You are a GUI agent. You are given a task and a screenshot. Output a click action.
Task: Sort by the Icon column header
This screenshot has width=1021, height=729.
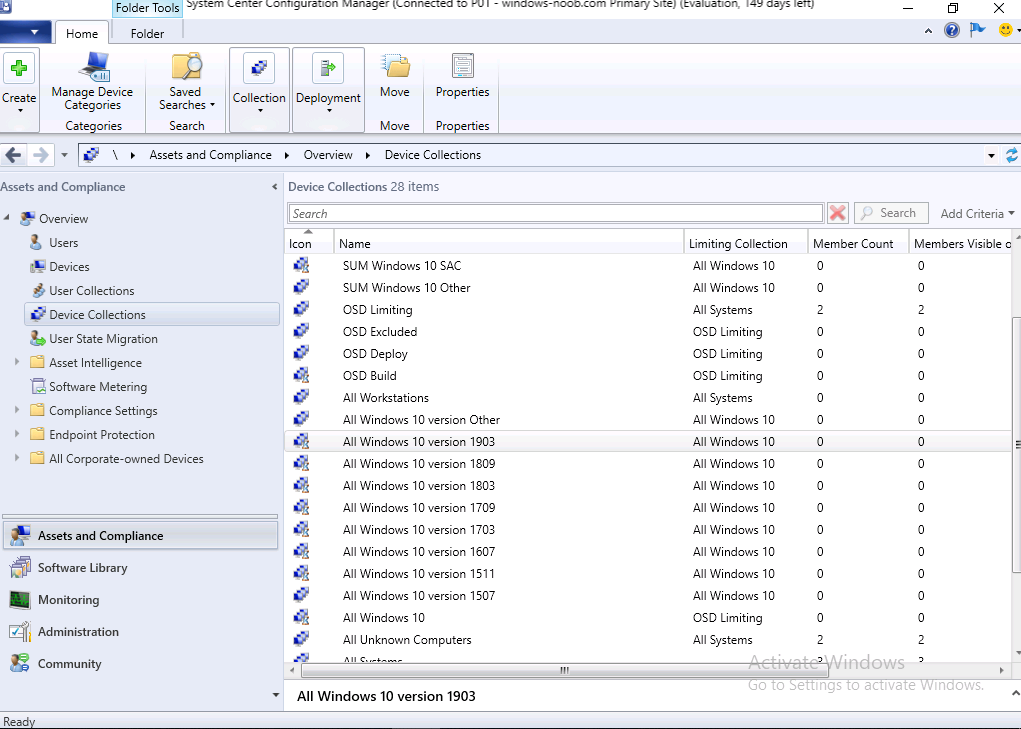point(309,243)
